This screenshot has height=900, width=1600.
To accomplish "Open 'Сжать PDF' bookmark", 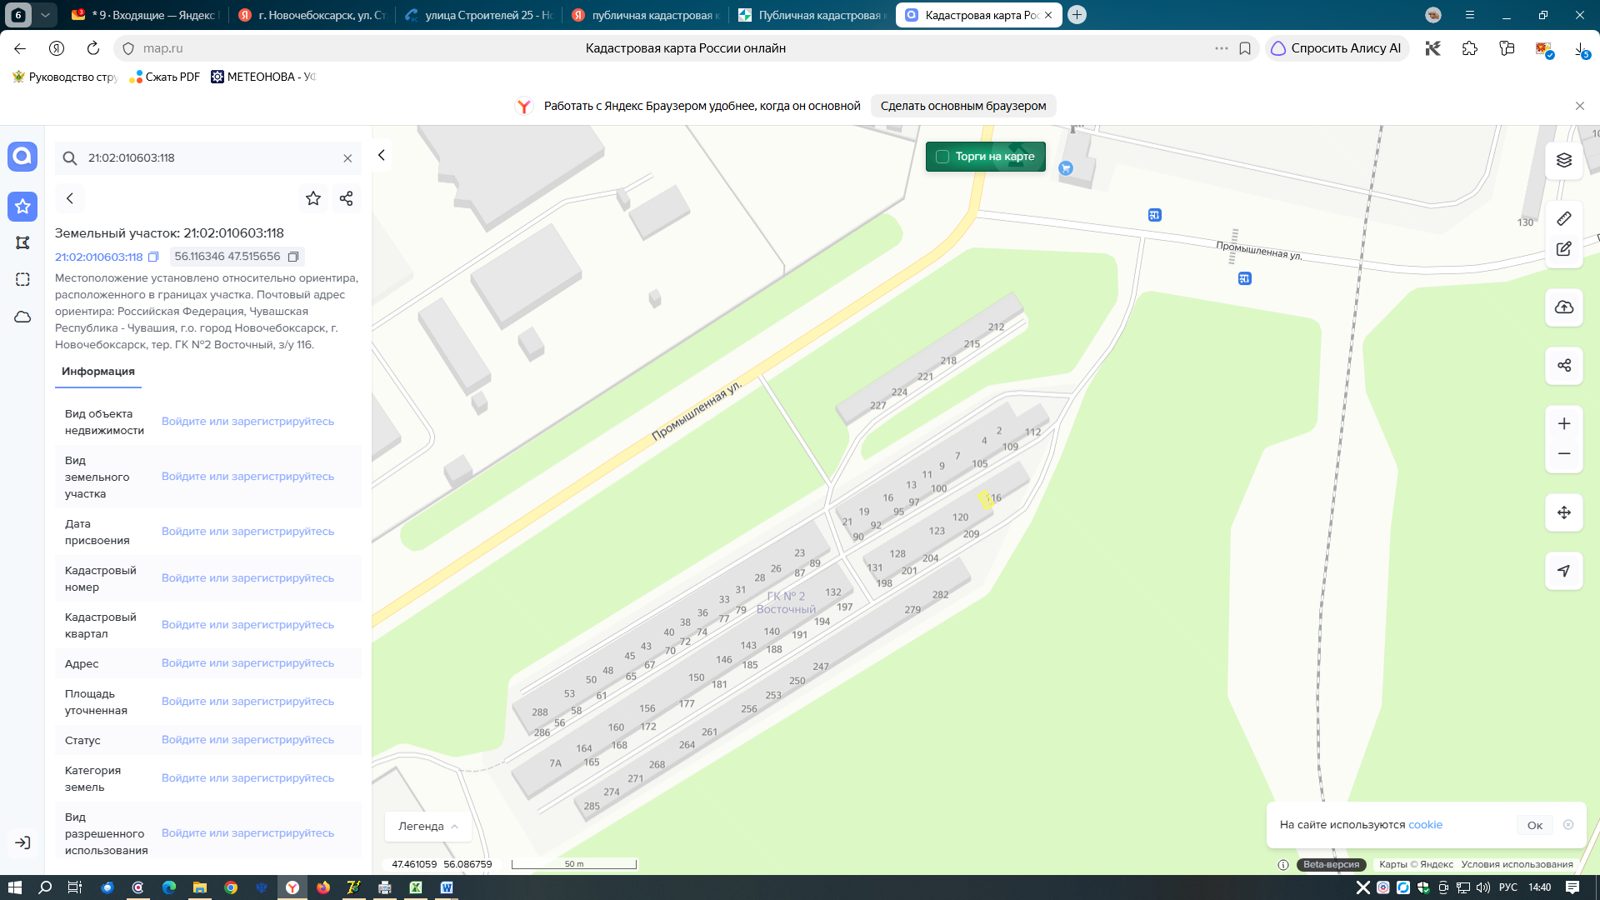I will (x=165, y=77).
